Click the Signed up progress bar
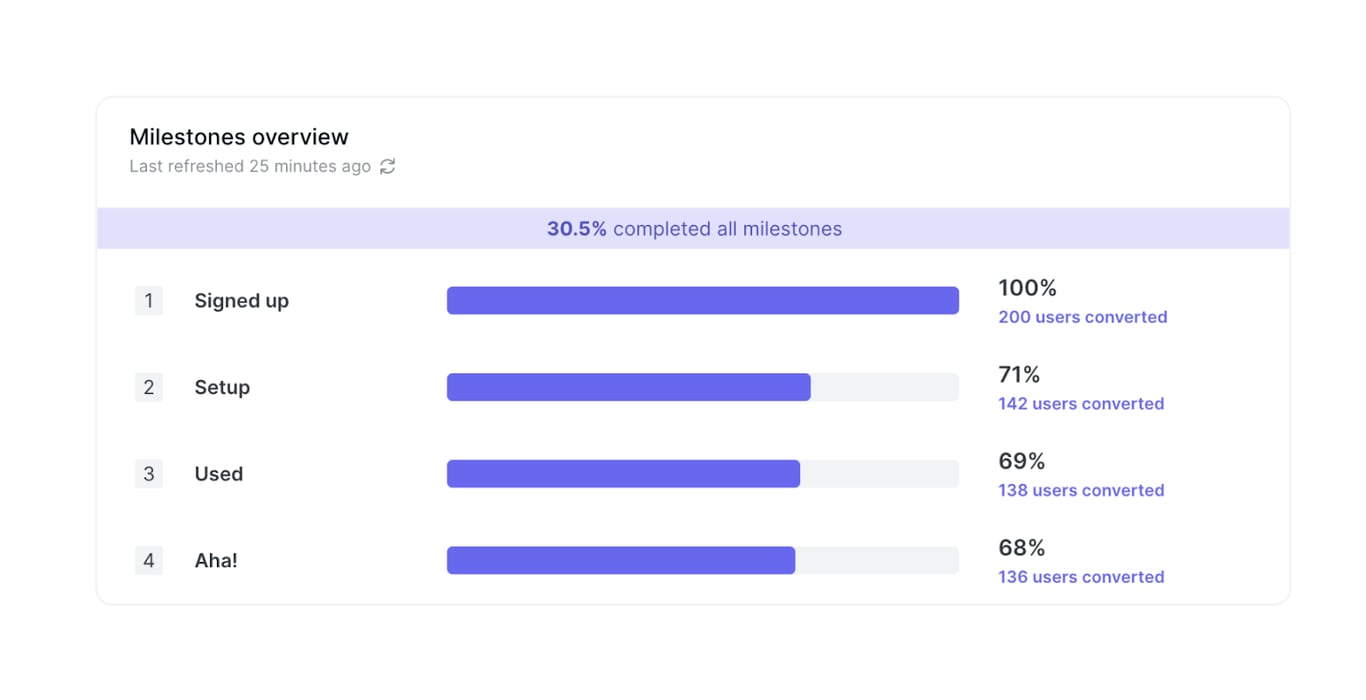Image resolution: width=1366 pixels, height=700 pixels. pos(702,301)
